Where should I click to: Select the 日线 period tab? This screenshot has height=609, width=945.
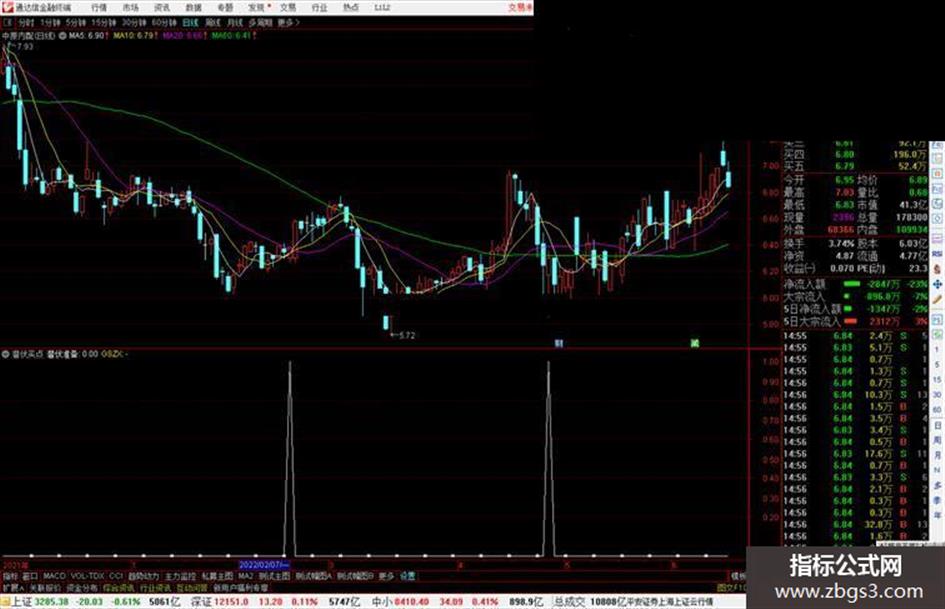tap(190, 23)
